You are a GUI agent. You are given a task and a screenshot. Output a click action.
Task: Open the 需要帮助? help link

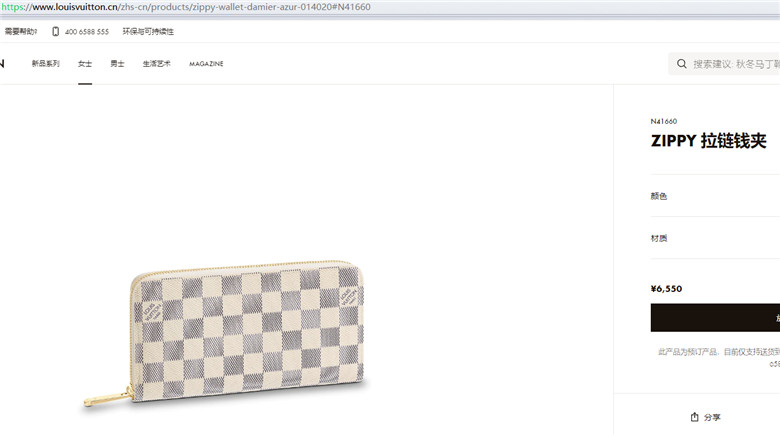pos(21,31)
